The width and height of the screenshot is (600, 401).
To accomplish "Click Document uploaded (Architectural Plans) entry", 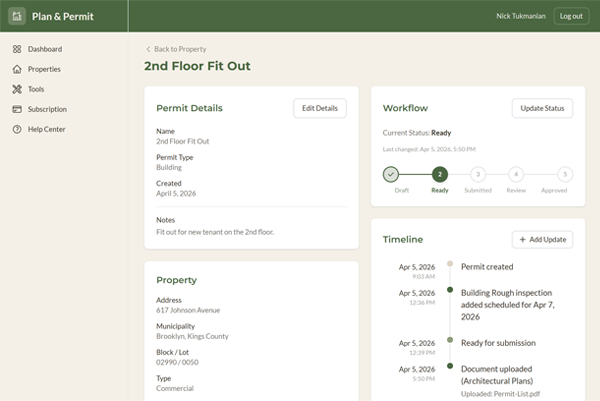I will (x=497, y=375).
